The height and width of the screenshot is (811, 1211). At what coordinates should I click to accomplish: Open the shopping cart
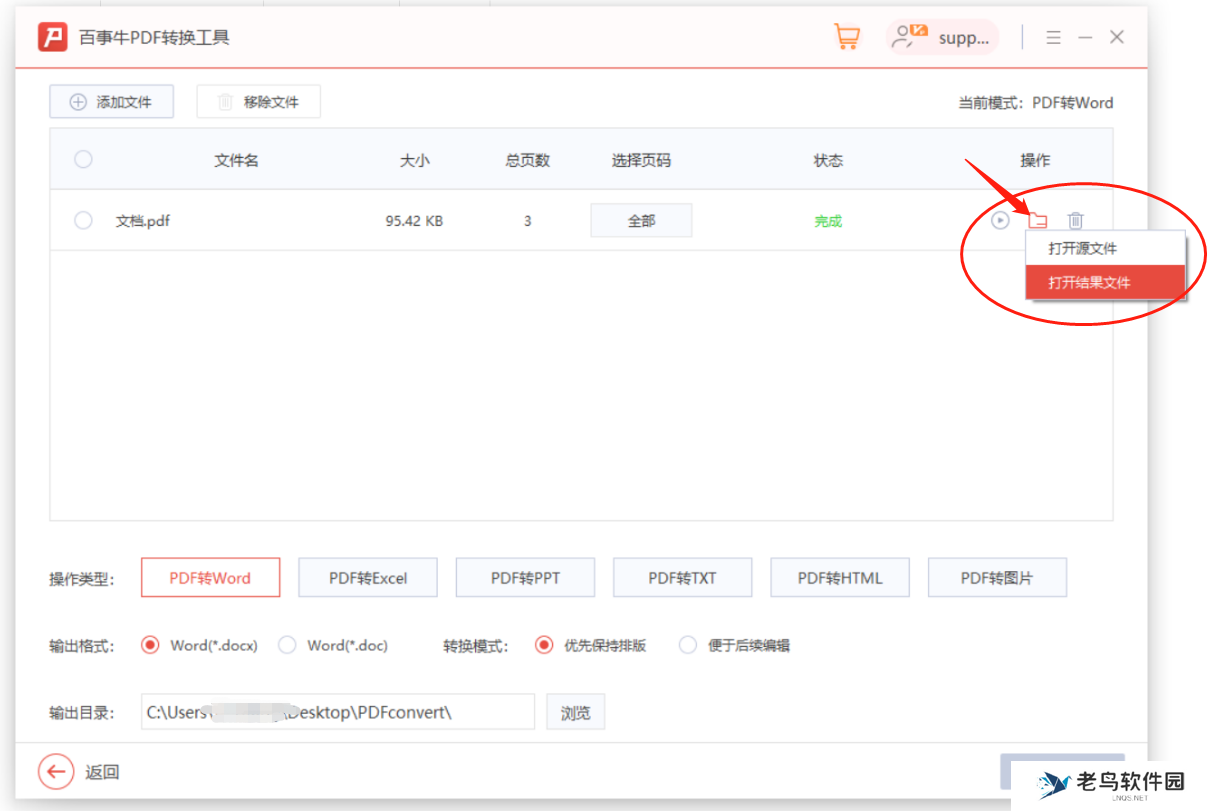[x=846, y=36]
